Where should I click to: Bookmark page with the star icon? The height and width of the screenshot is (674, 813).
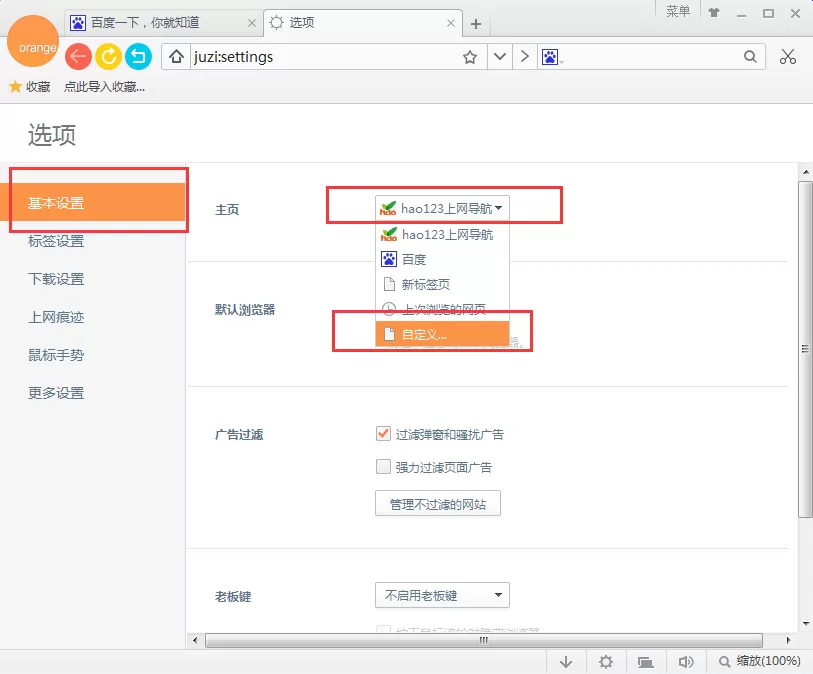pos(470,57)
